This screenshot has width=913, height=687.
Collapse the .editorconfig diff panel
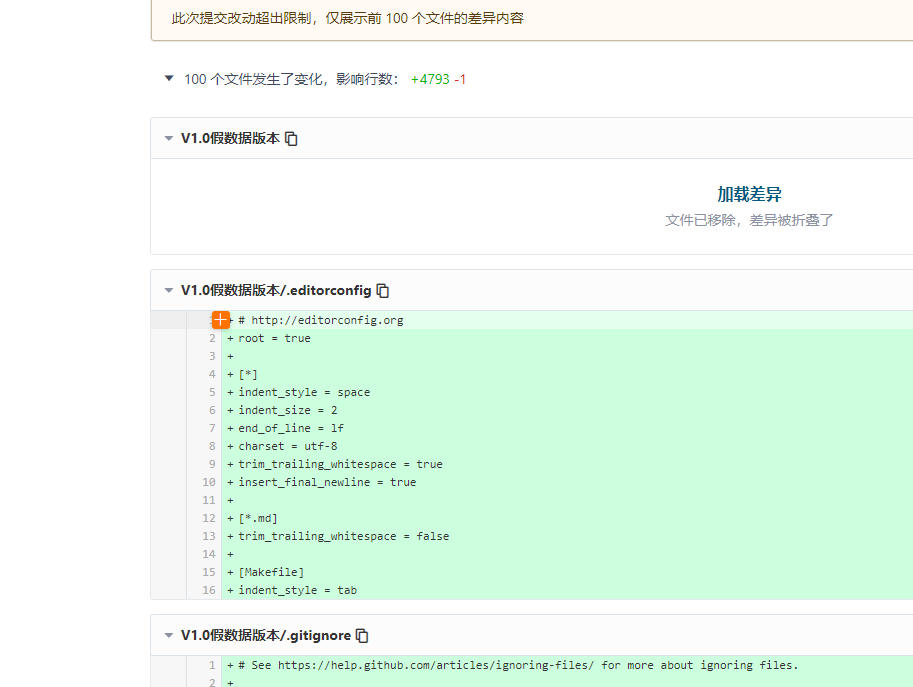pyautogui.click(x=168, y=291)
